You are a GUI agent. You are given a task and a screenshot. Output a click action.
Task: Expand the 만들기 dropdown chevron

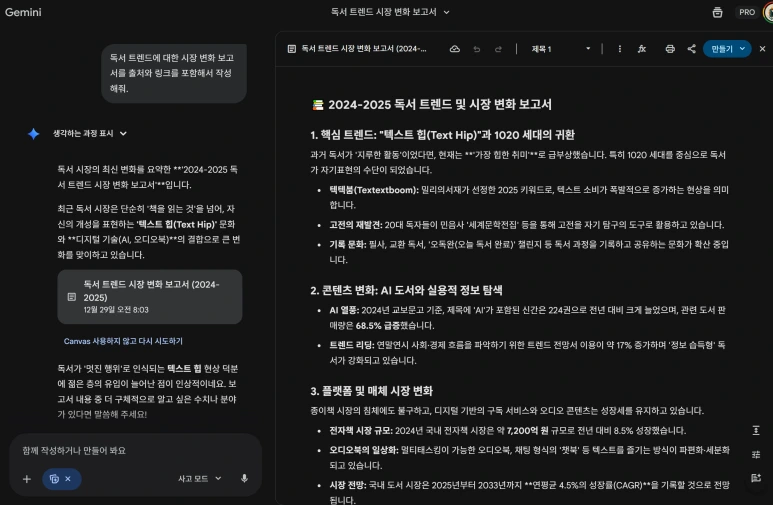tap(742, 49)
